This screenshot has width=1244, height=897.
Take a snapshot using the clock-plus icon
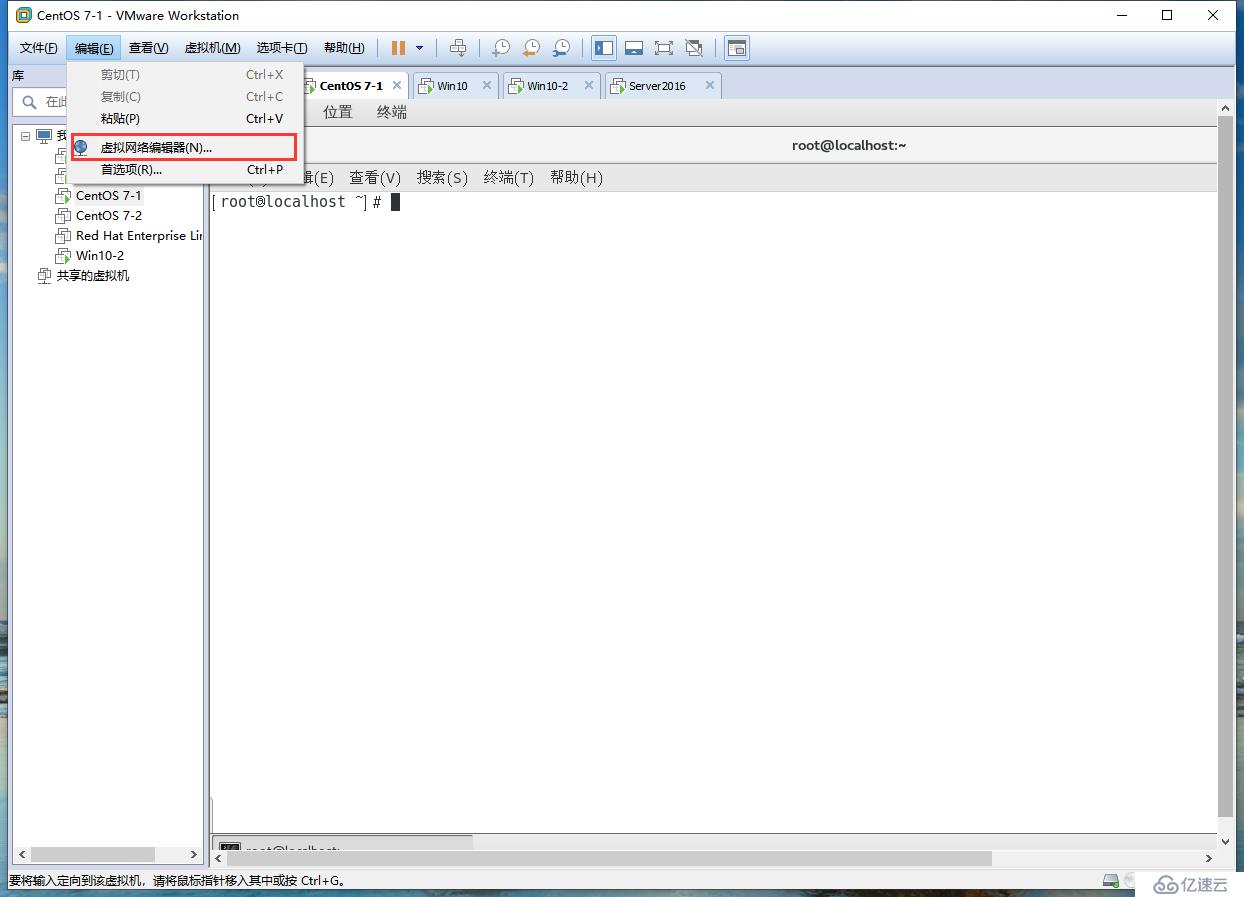501,48
